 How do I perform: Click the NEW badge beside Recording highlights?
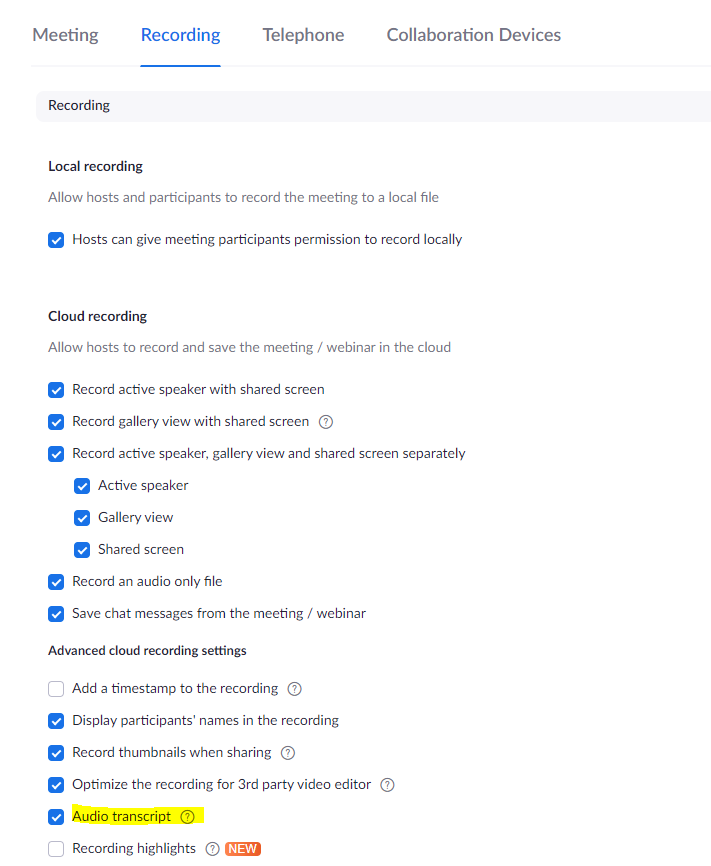coord(243,849)
